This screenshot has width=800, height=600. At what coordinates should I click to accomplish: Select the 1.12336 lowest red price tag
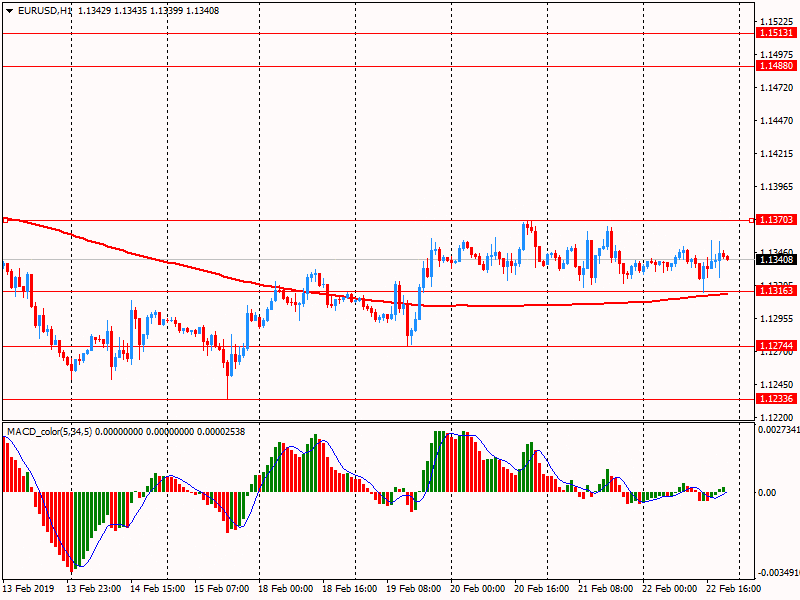(x=776, y=399)
